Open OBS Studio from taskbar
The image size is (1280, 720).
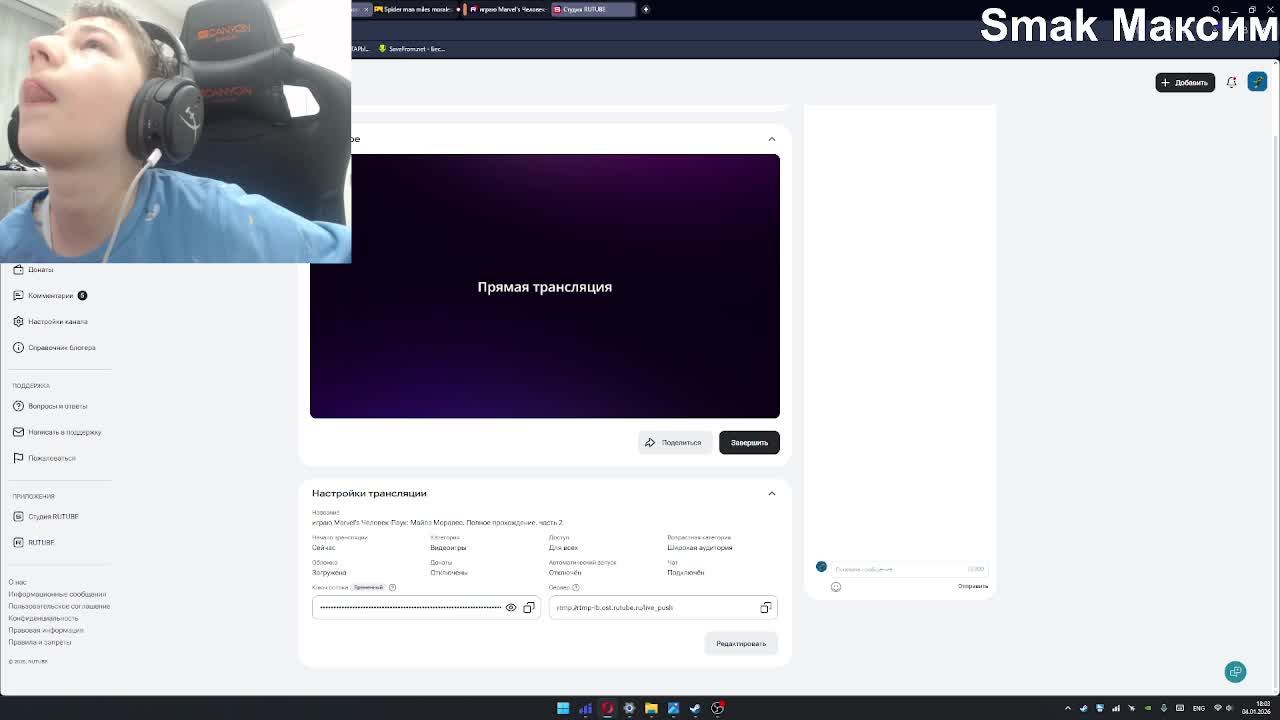[717, 708]
